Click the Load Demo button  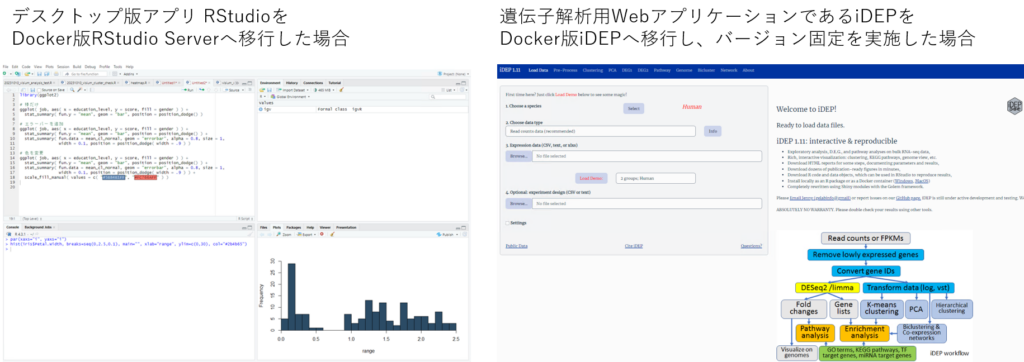592,178
